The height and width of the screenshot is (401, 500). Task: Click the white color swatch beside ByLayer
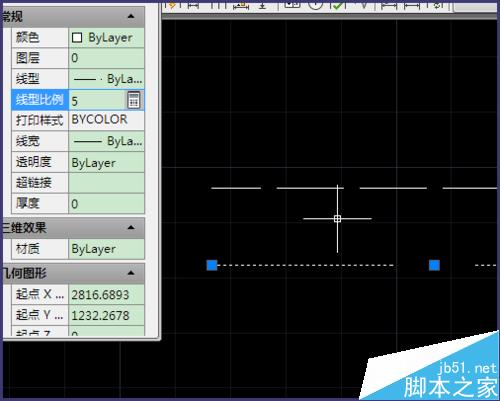click(x=77, y=37)
